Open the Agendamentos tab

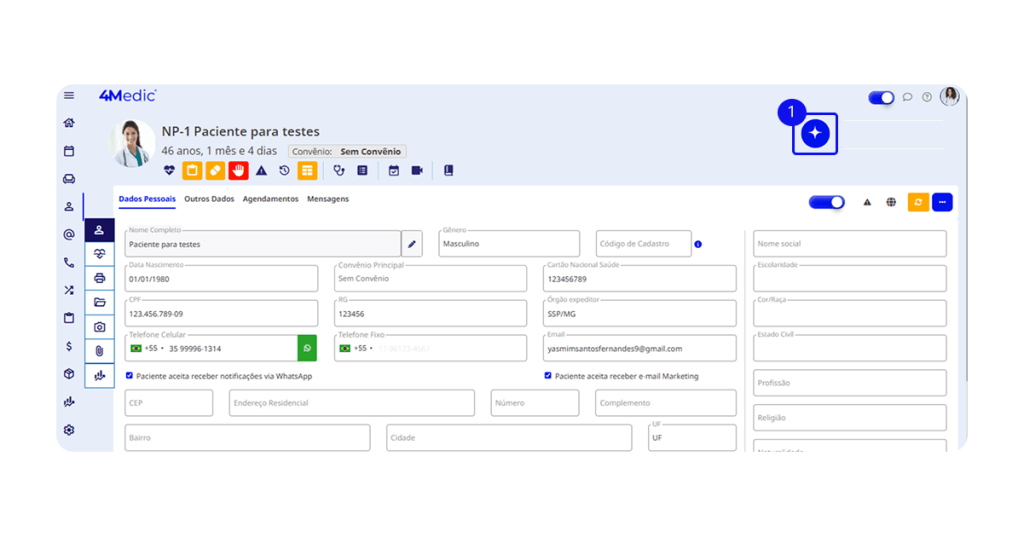coord(270,199)
